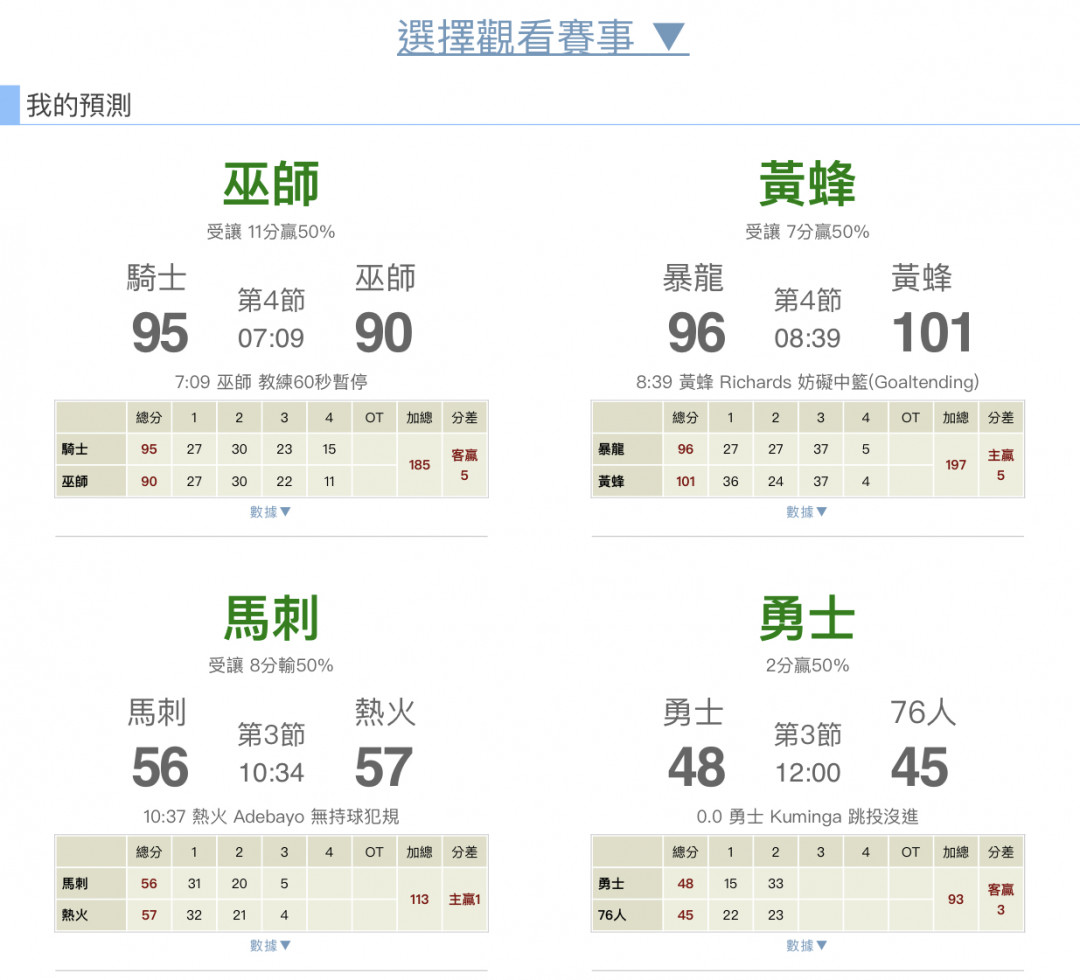Click 馬刺 first quarter score 31
Image resolution: width=1080 pixels, height=980 pixels.
coord(194,883)
